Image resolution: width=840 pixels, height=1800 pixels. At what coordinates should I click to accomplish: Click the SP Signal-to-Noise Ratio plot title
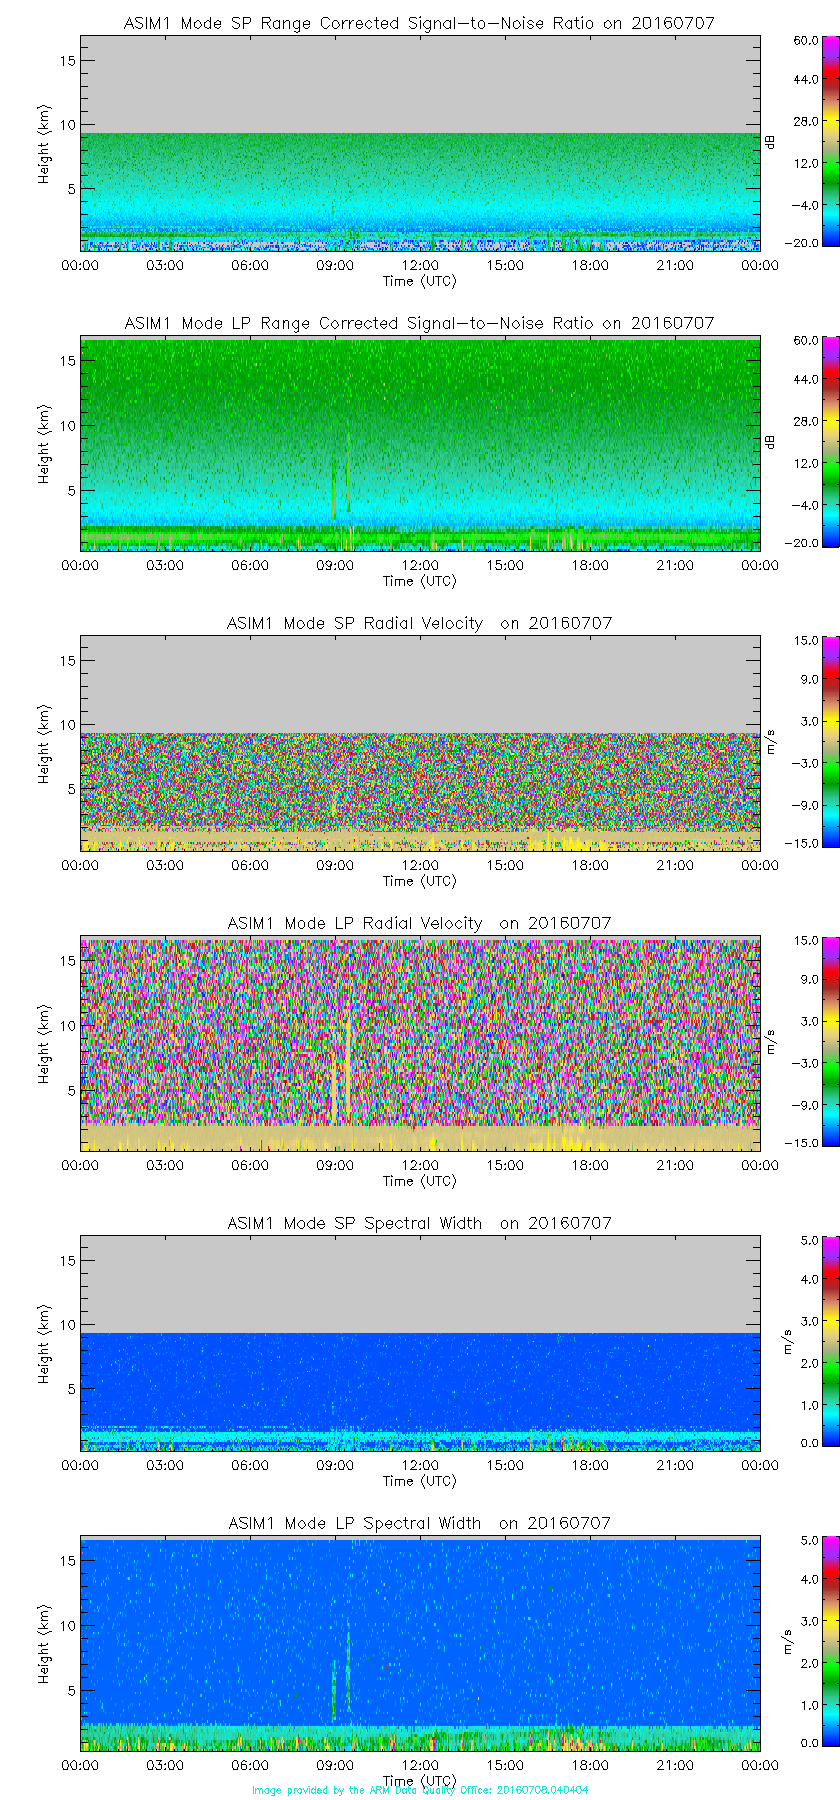419,23
